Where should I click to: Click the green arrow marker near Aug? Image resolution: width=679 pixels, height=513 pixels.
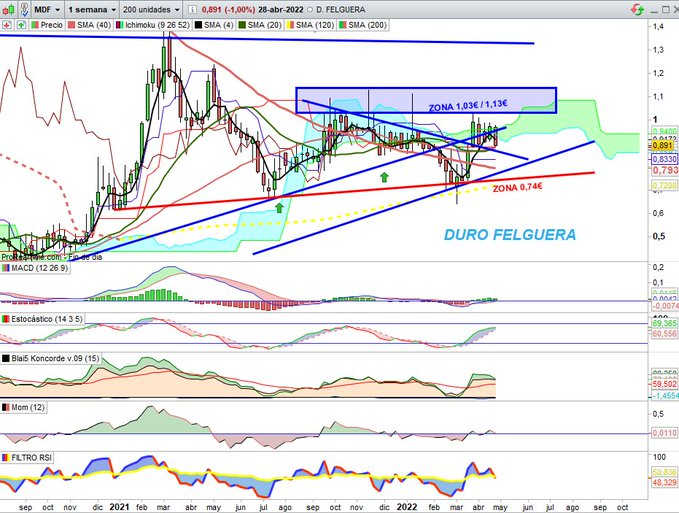pyautogui.click(x=279, y=208)
